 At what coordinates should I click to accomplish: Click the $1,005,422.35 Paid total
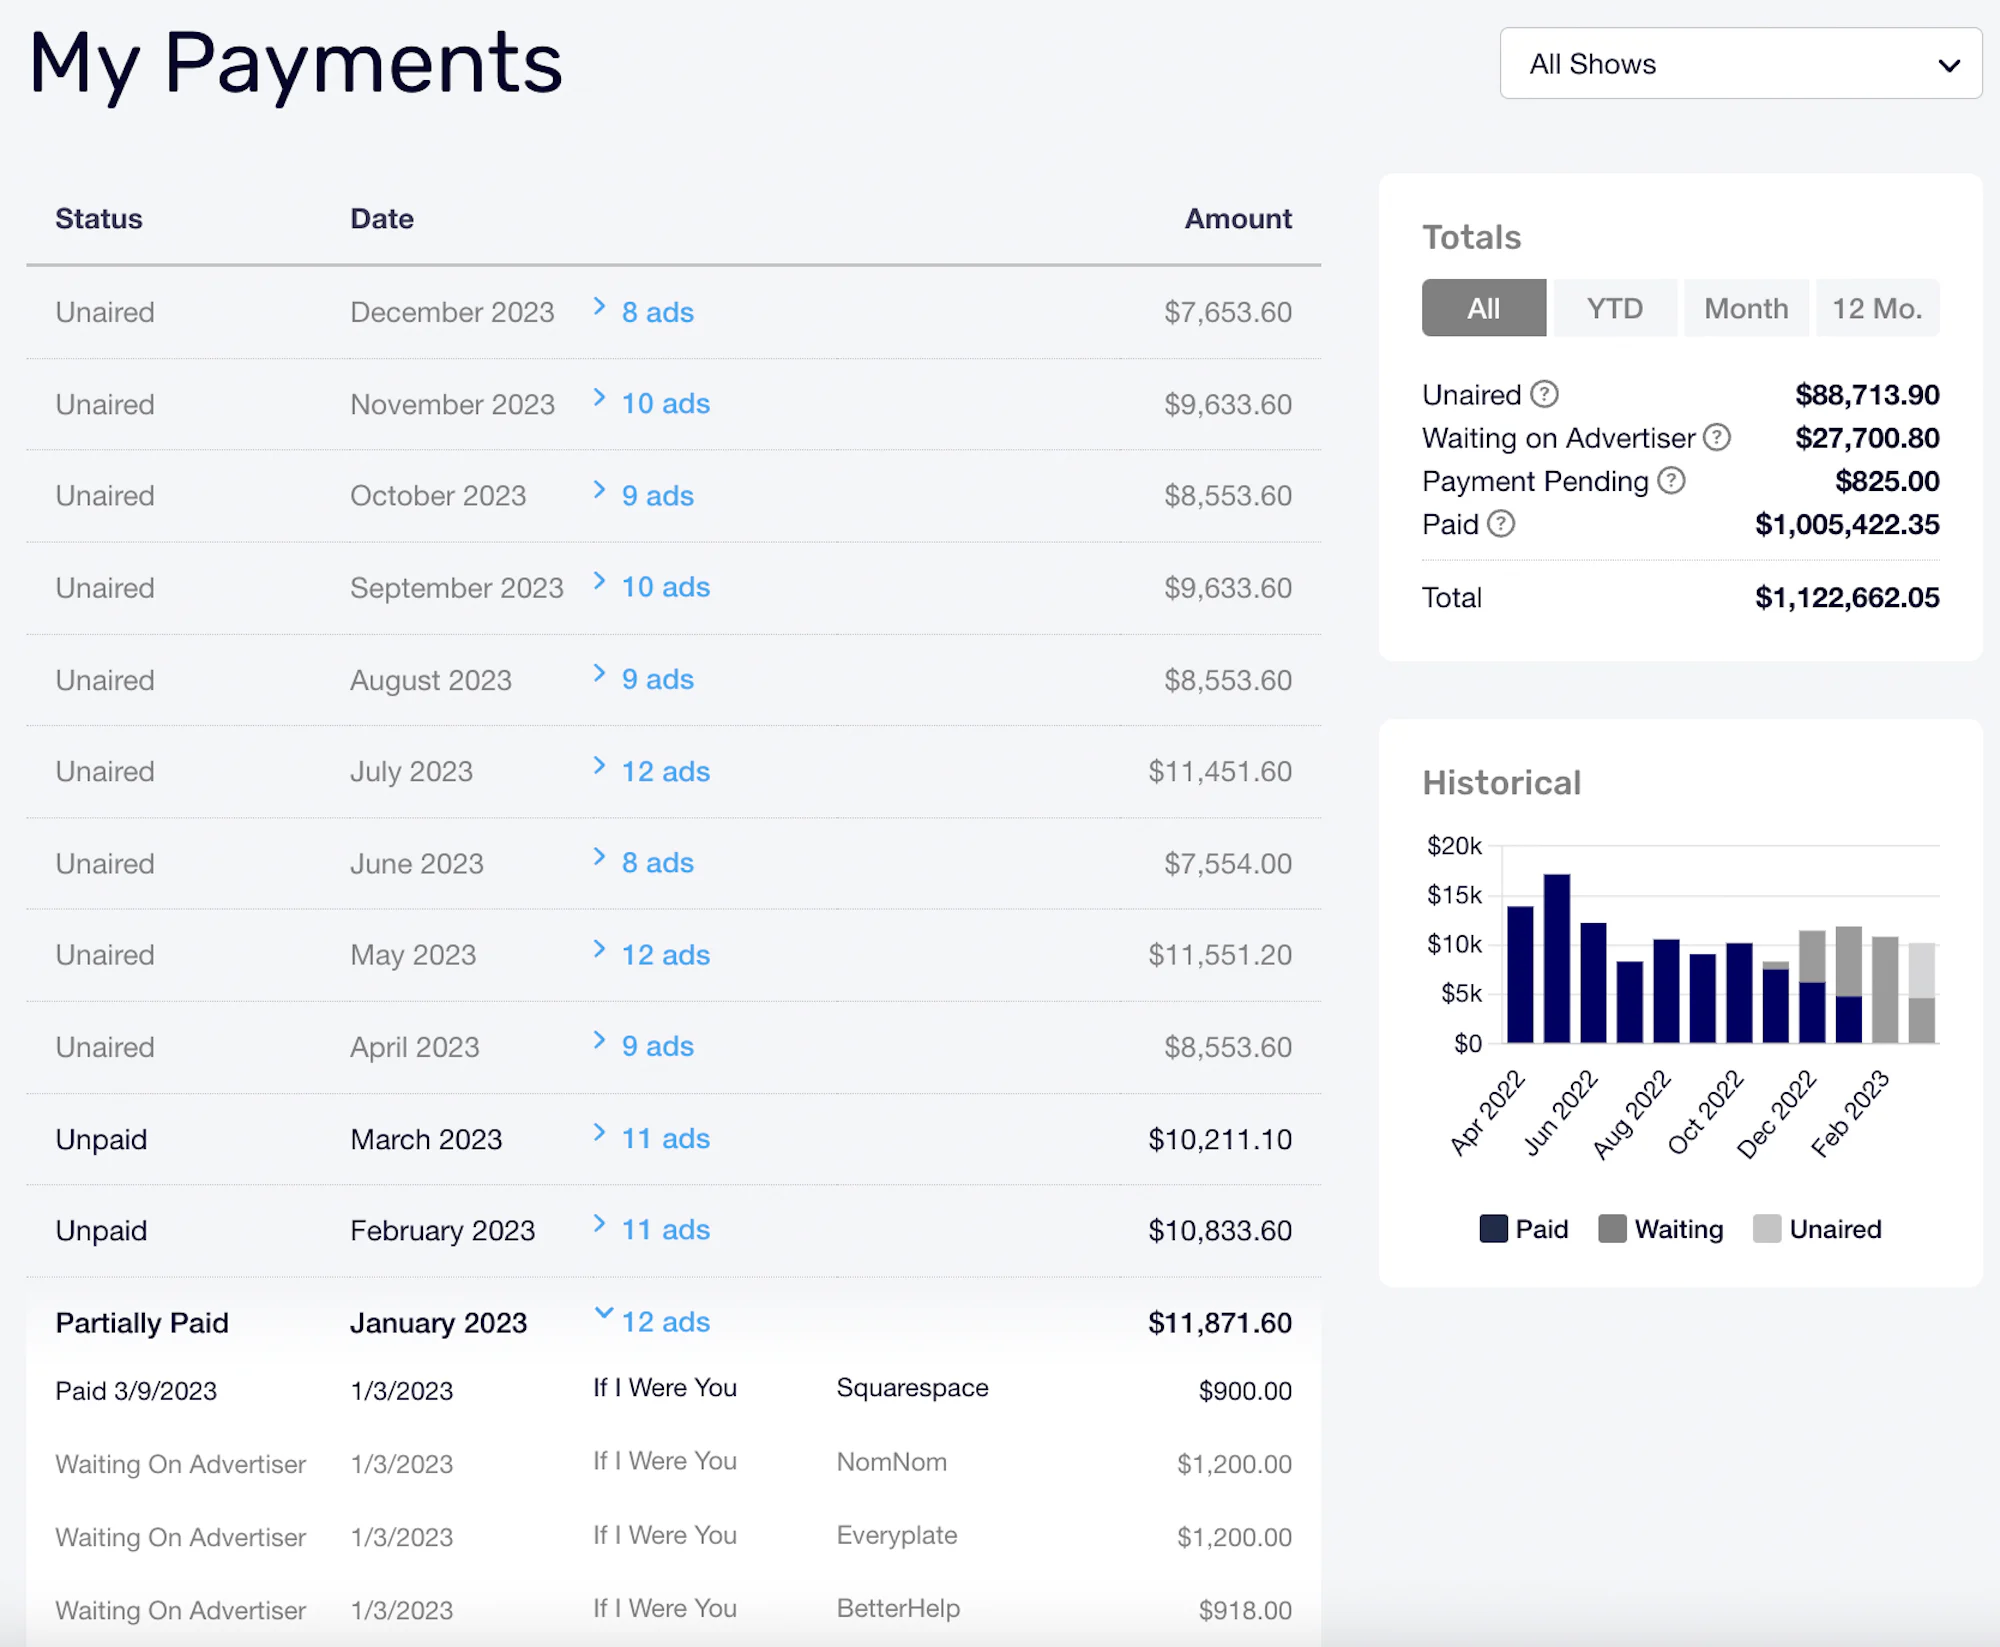tap(1847, 524)
